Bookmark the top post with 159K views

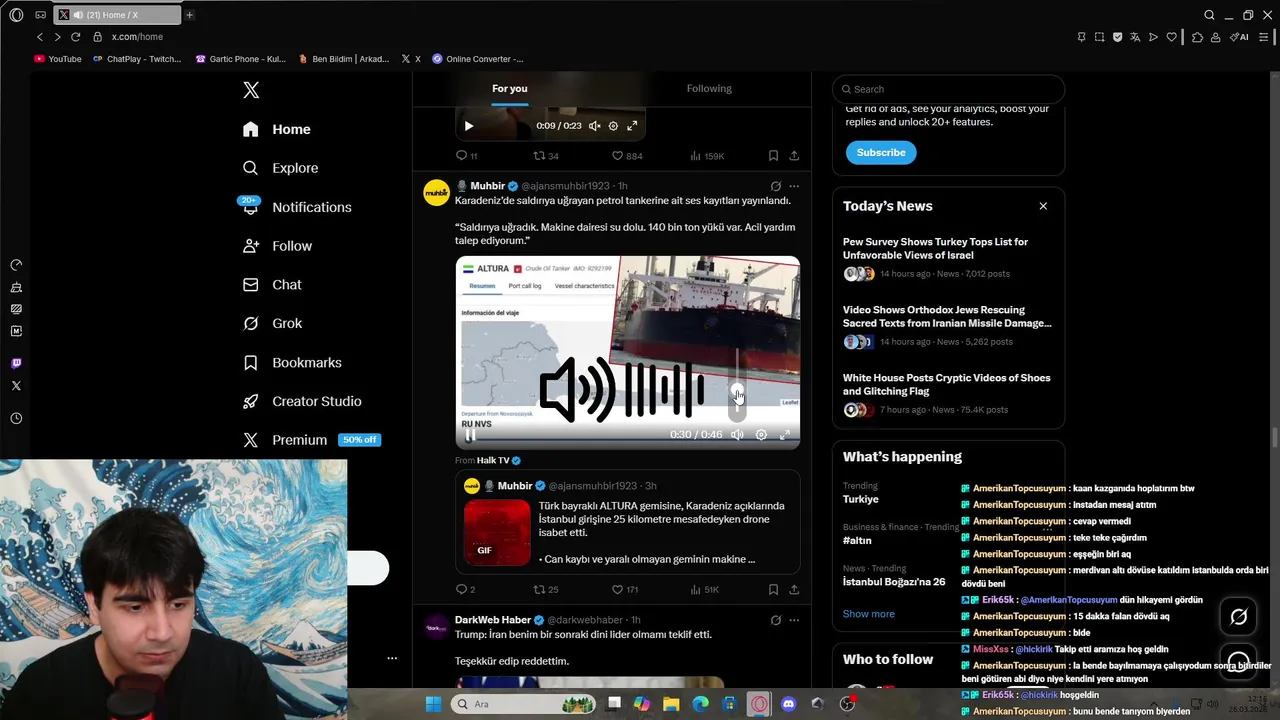coord(773,156)
